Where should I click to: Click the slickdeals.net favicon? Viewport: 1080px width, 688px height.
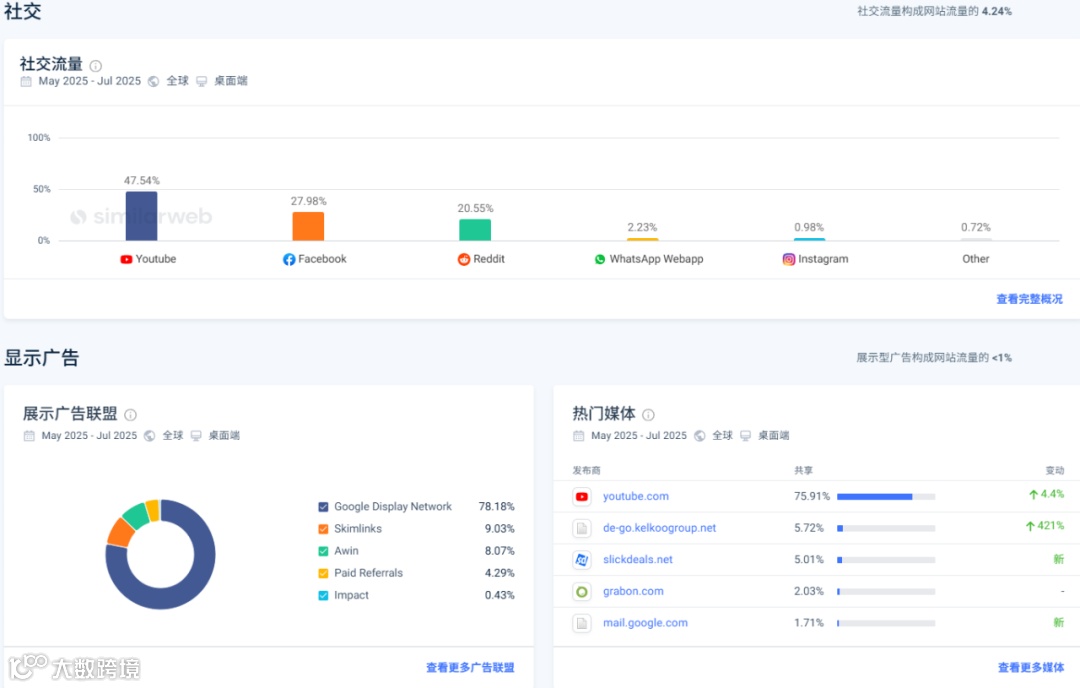pos(582,560)
